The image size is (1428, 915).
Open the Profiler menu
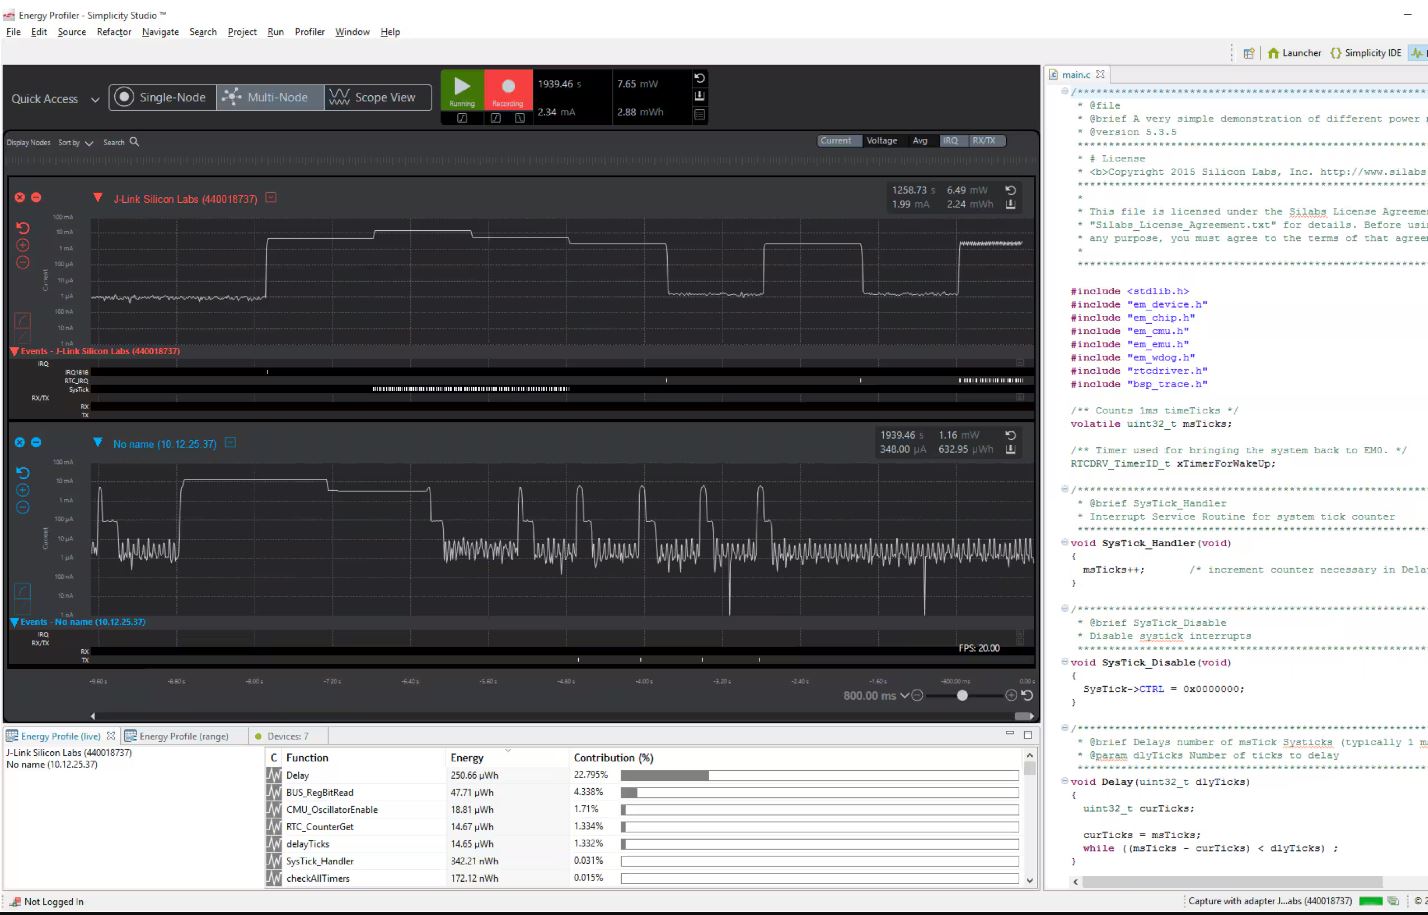(309, 32)
